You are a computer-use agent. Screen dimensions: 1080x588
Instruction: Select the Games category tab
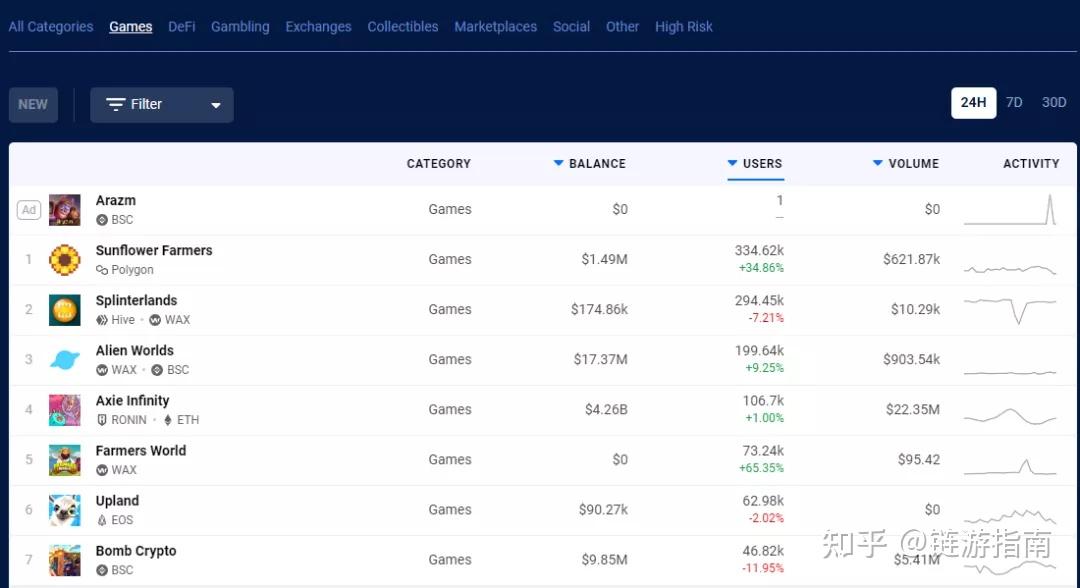[x=131, y=27]
